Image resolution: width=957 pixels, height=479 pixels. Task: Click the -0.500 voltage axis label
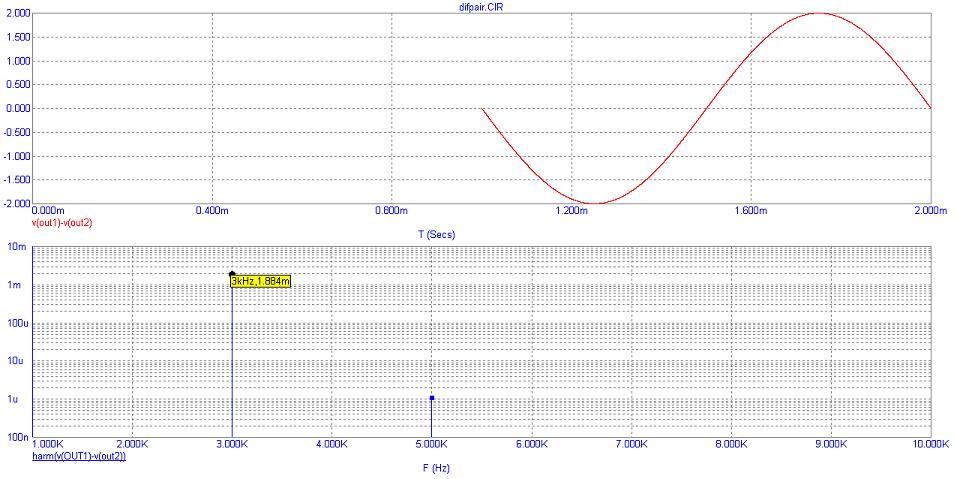16,132
